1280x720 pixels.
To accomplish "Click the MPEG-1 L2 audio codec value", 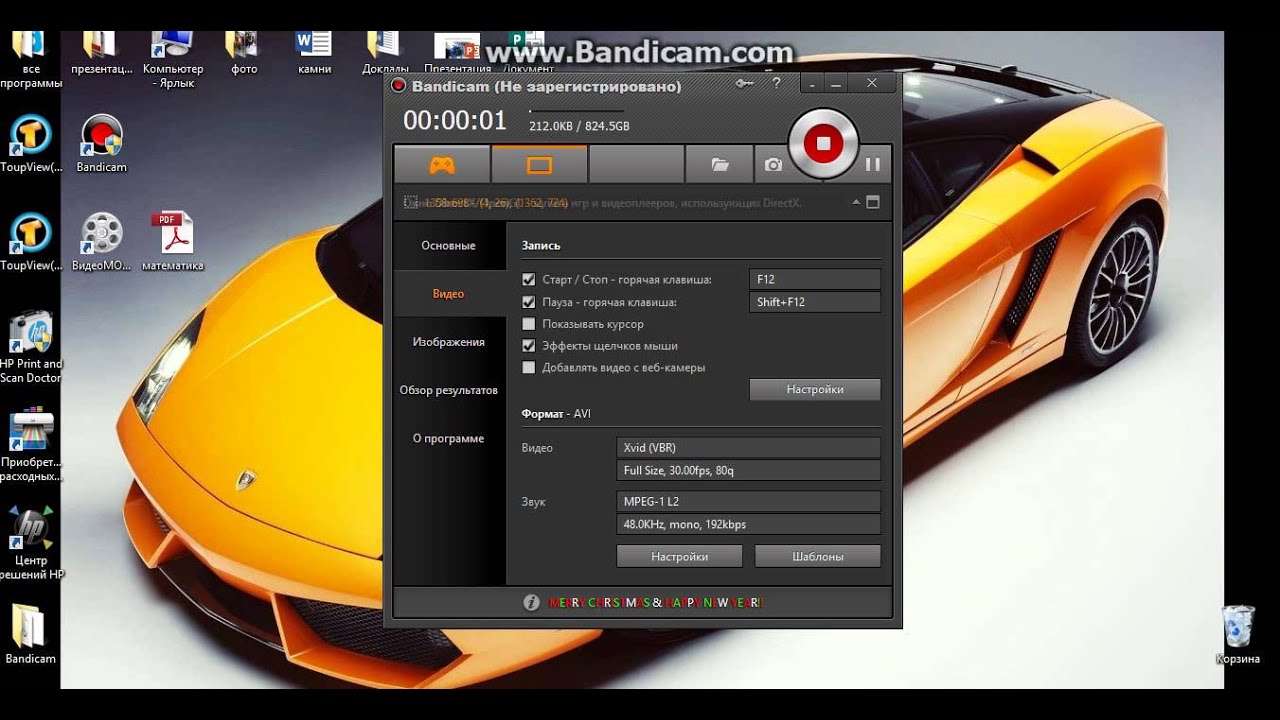I will [x=749, y=501].
